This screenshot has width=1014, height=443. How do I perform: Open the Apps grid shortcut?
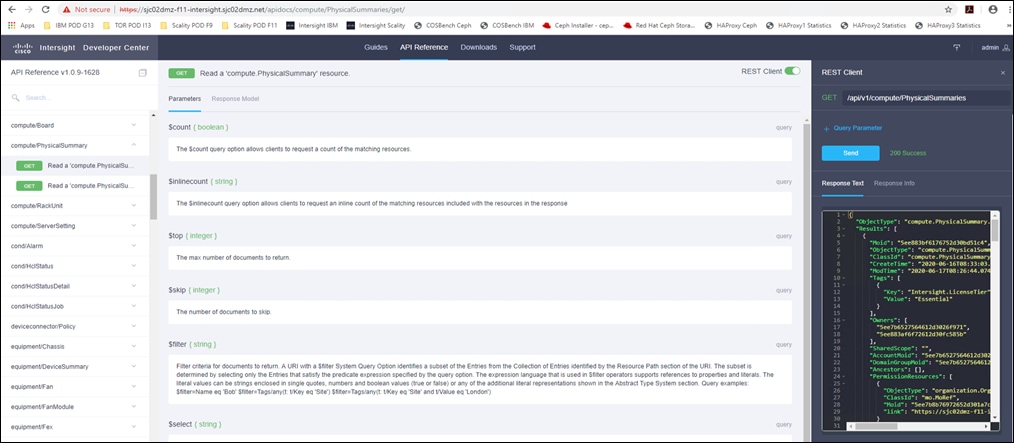click(x=22, y=26)
